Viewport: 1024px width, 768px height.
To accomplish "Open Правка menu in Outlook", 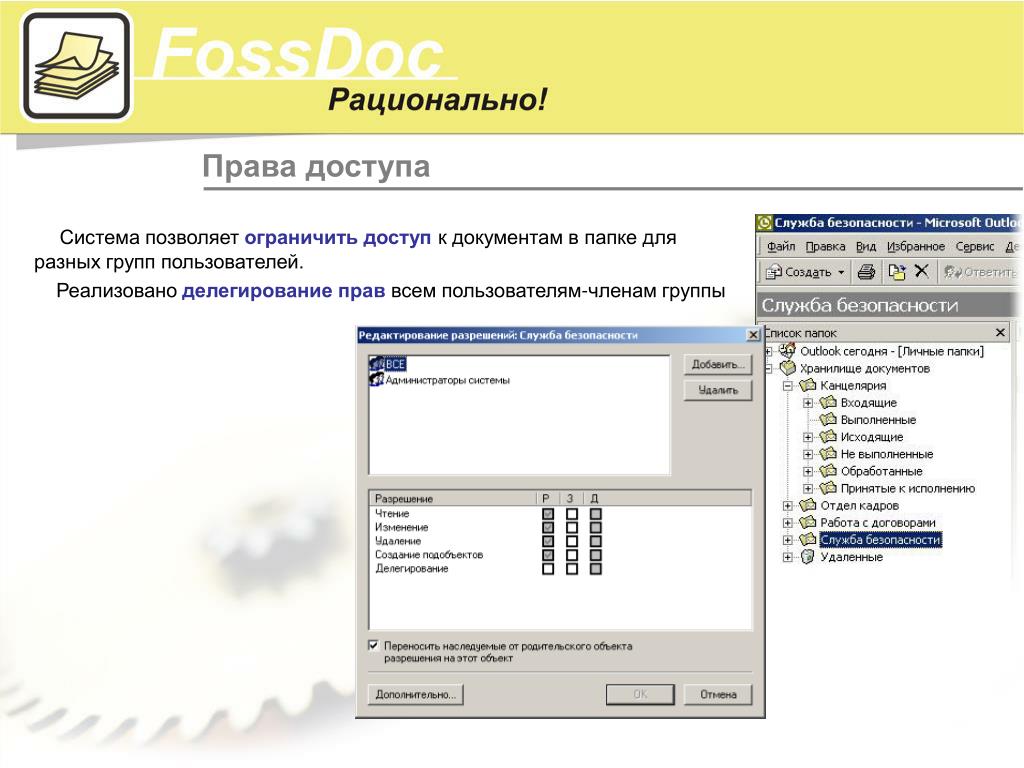I will coord(825,247).
